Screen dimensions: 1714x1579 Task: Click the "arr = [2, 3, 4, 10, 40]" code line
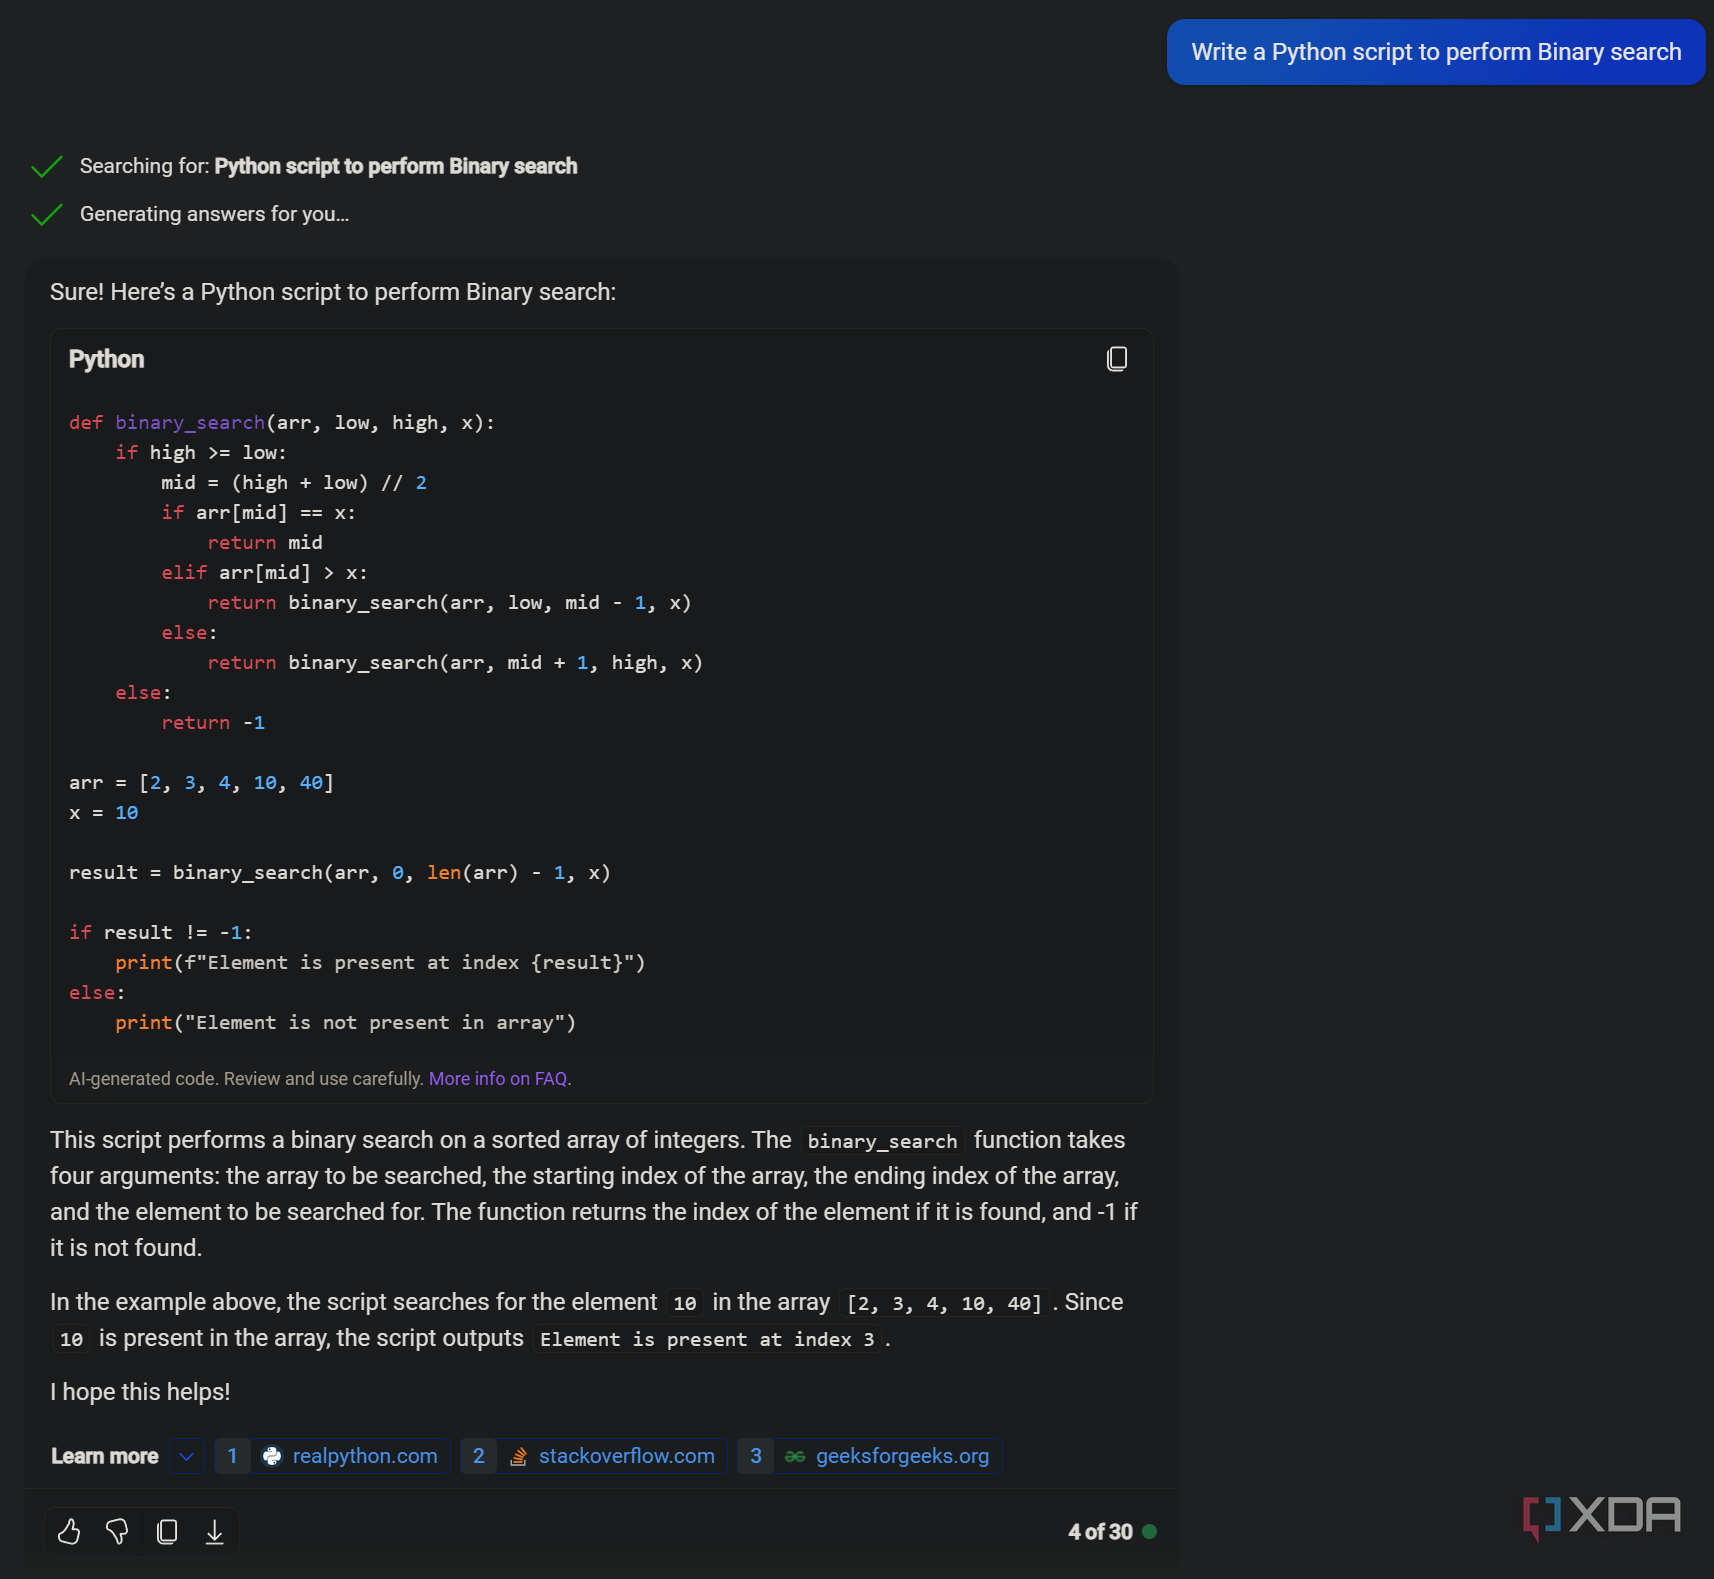point(201,783)
